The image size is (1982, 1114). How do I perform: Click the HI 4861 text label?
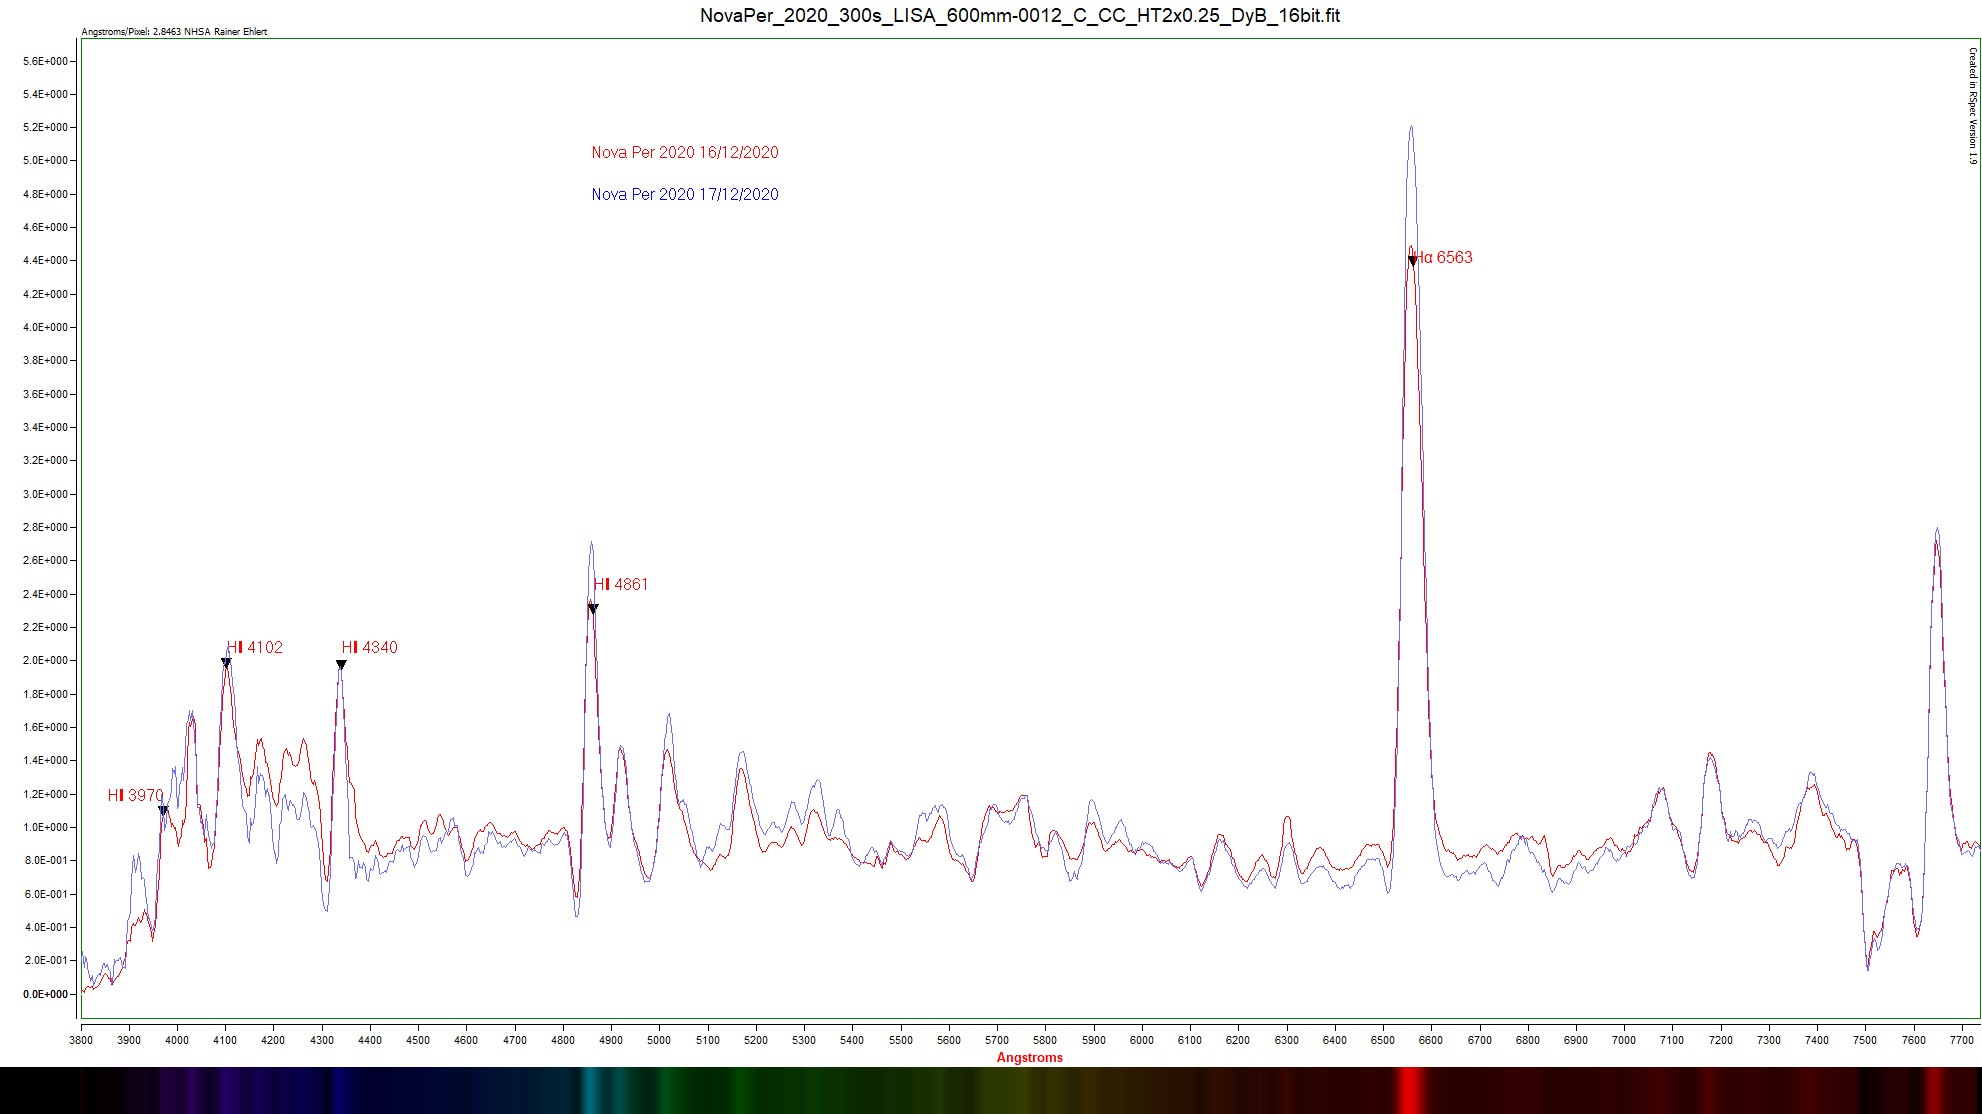(x=621, y=585)
